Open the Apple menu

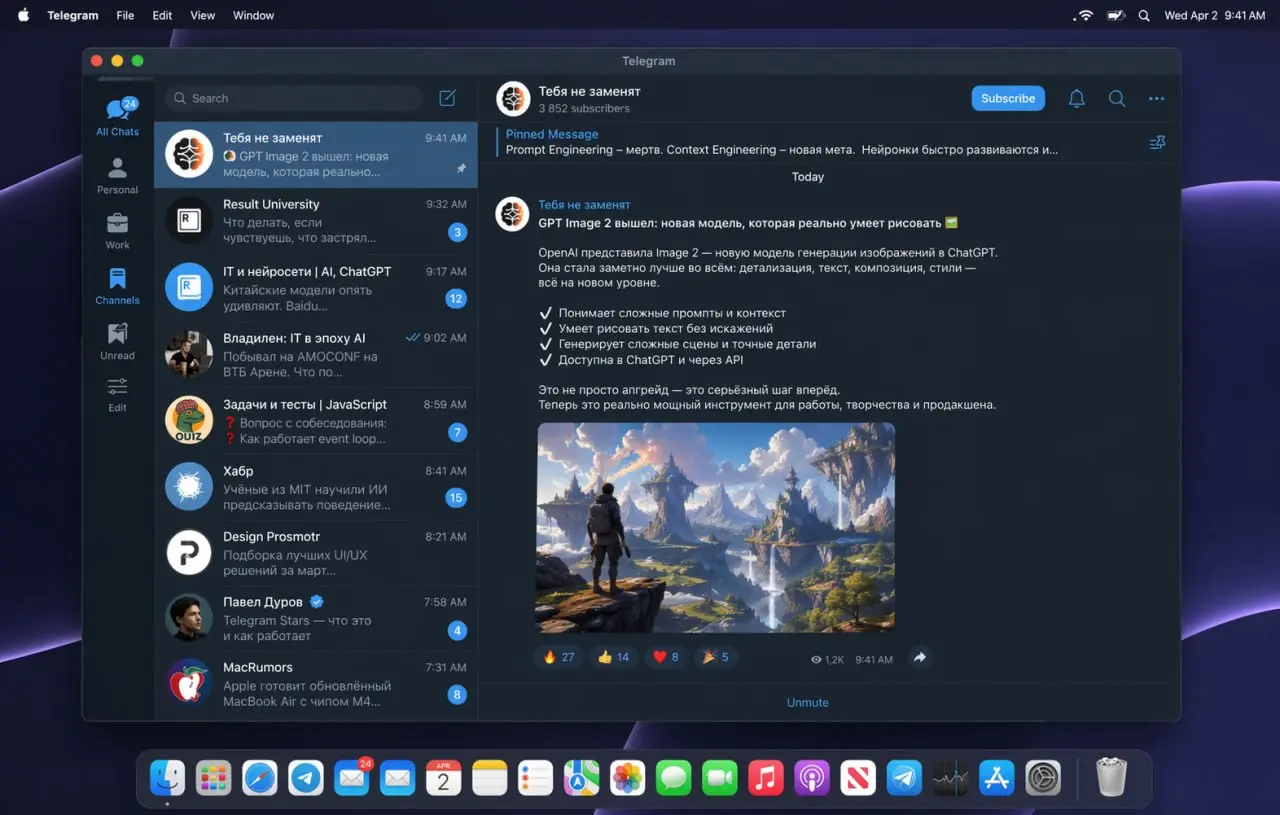point(23,15)
